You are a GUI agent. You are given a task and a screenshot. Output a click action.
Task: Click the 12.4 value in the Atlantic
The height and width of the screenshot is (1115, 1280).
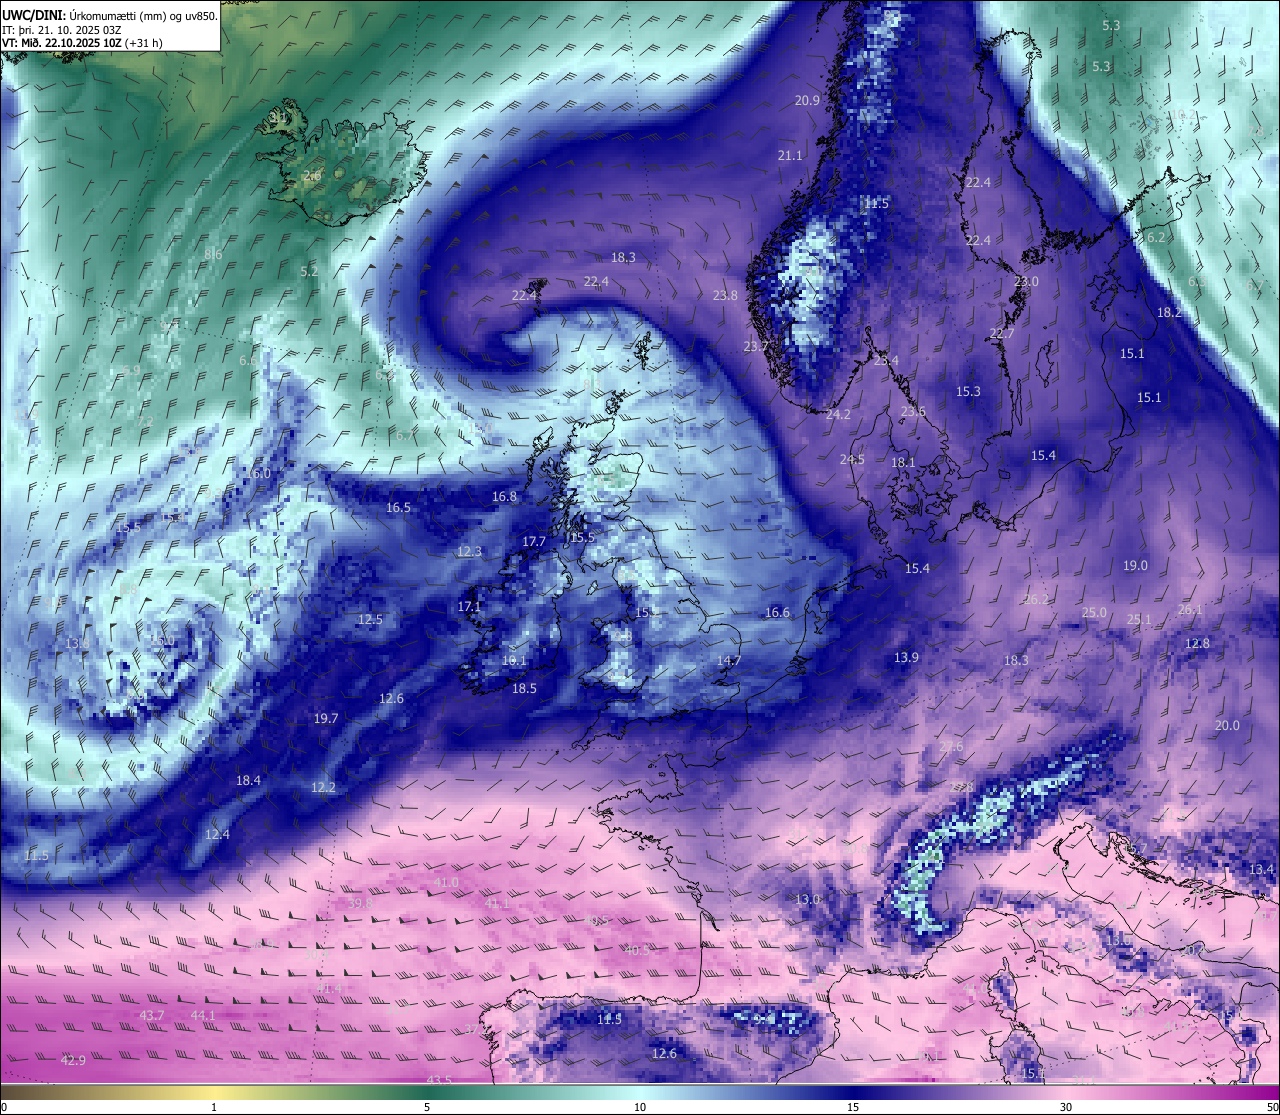[x=217, y=834]
